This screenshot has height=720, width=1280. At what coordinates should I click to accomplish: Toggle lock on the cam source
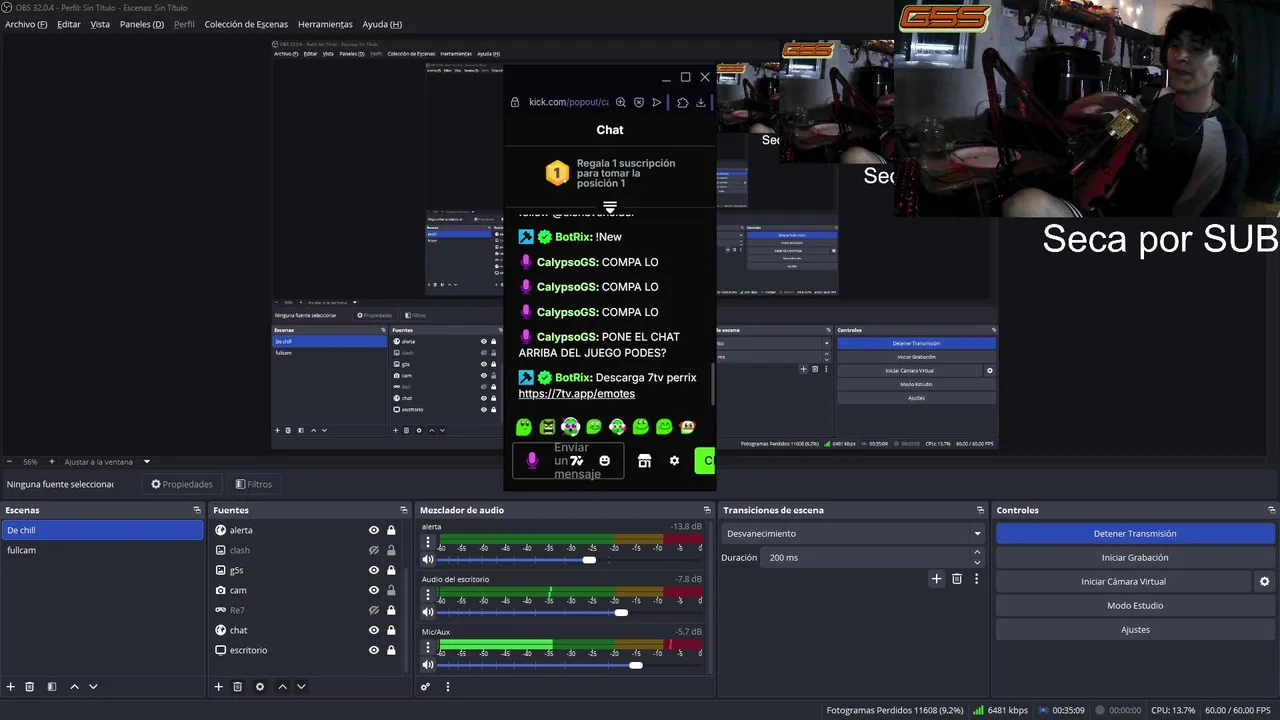click(391, 590)
